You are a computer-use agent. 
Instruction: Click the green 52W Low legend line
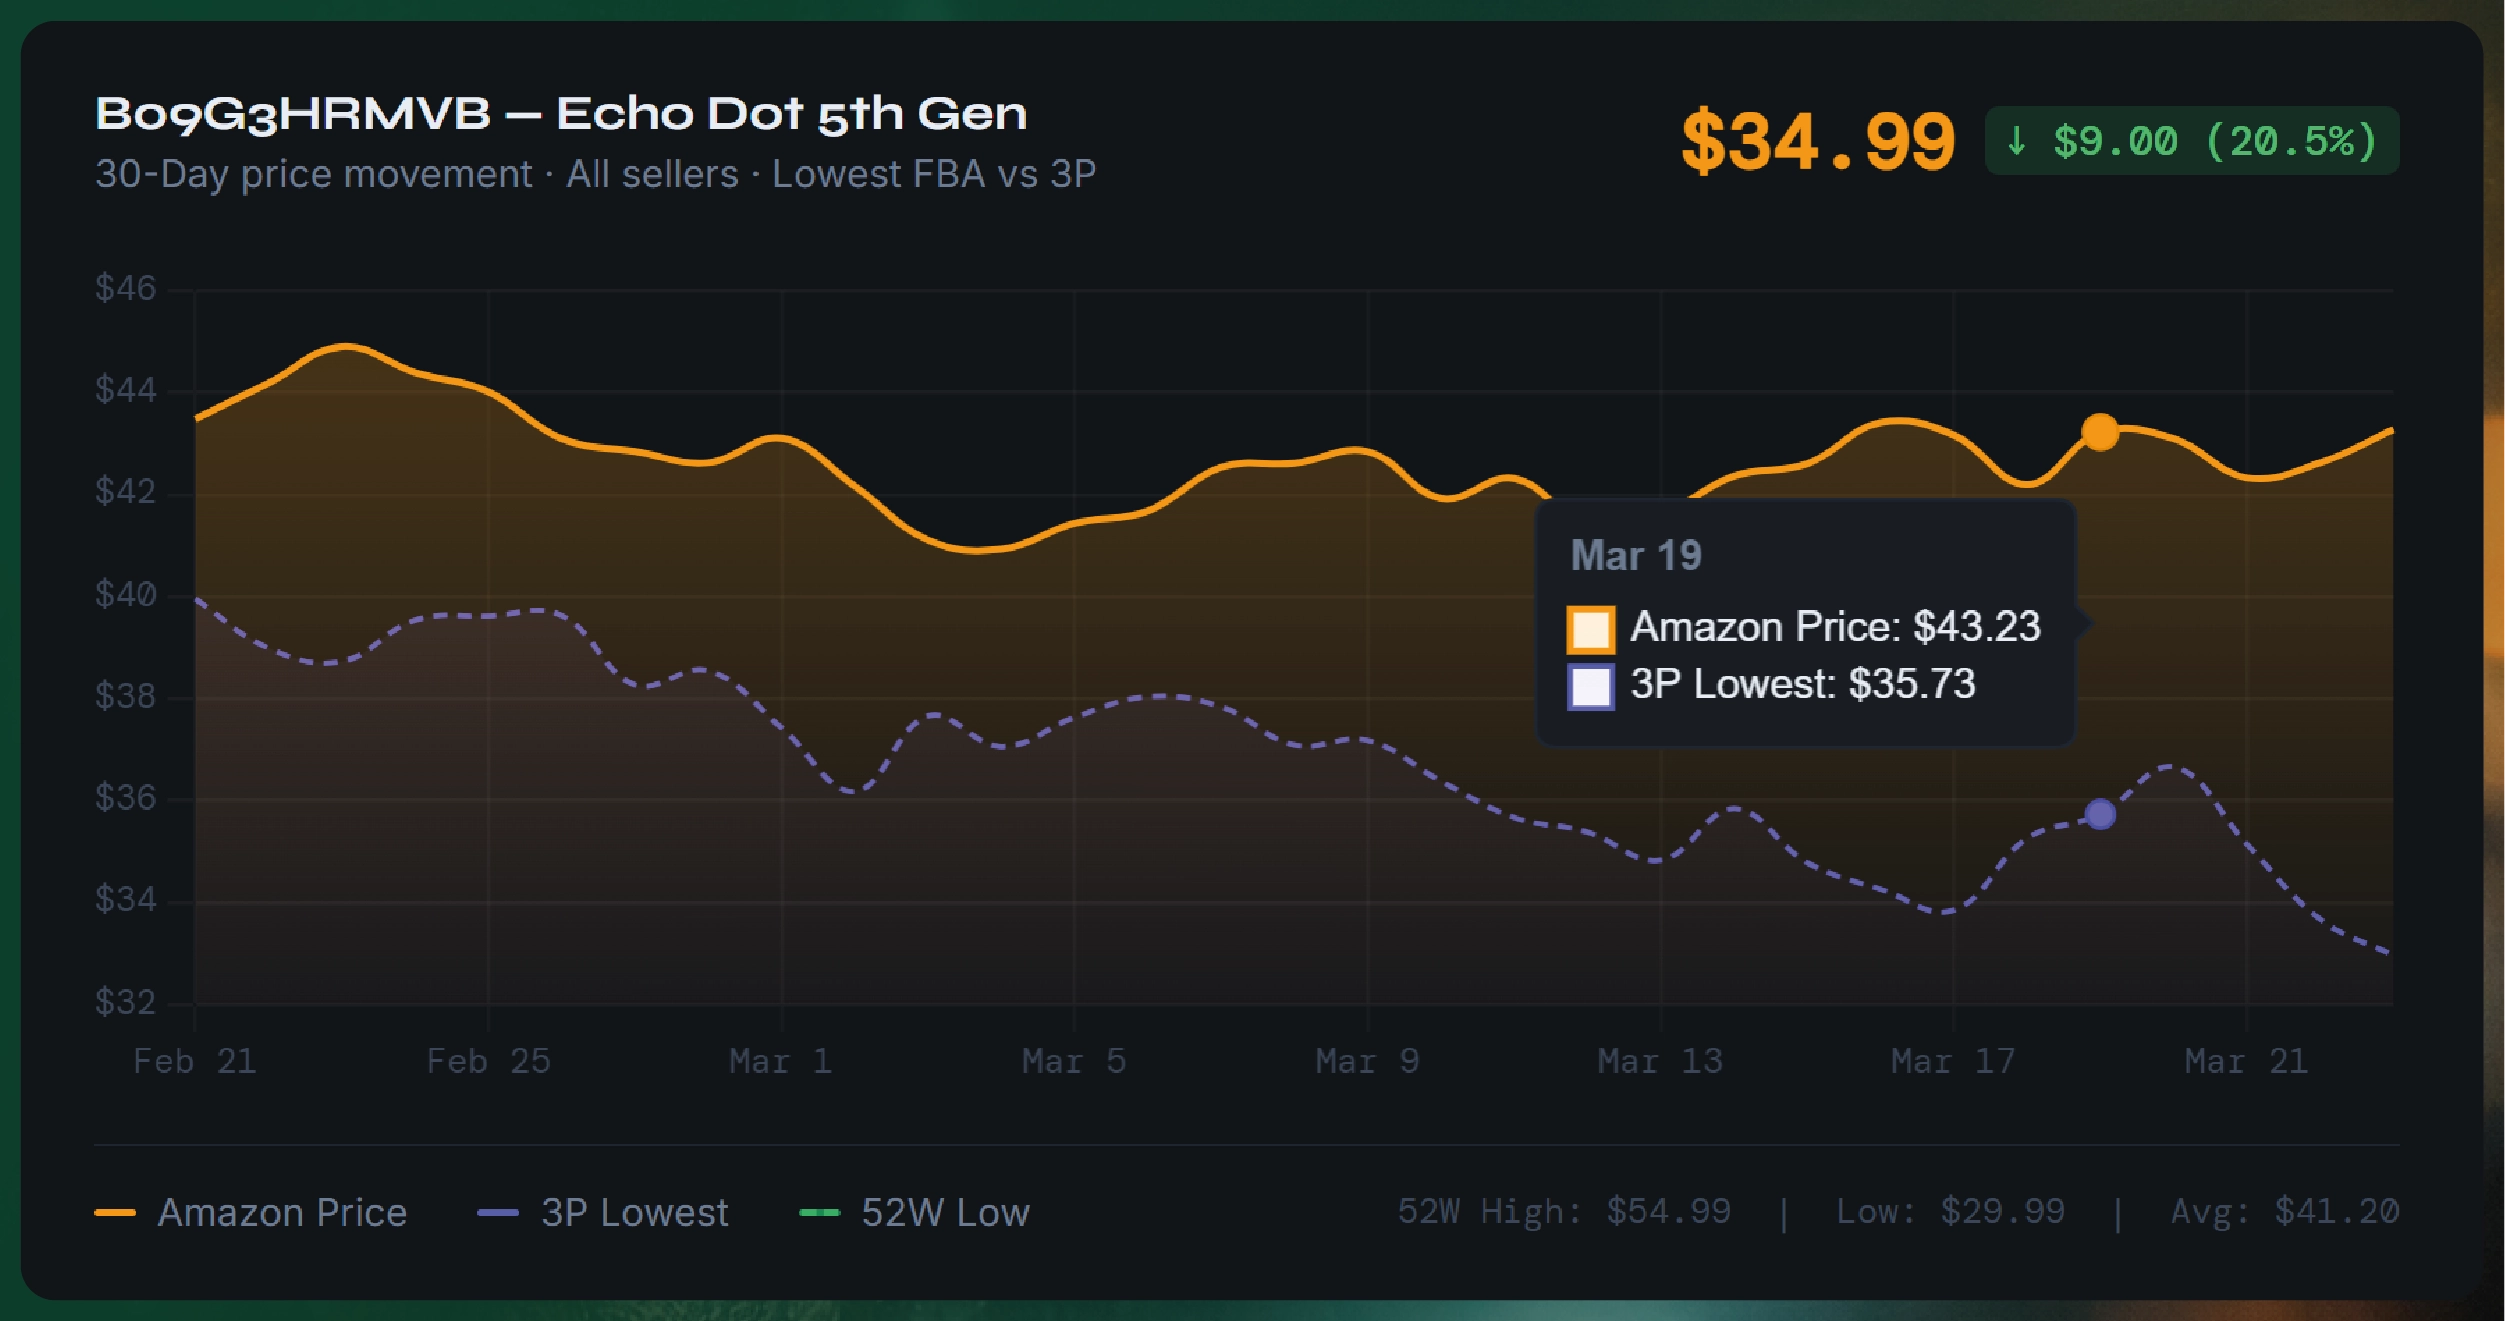pos(819,1213)
